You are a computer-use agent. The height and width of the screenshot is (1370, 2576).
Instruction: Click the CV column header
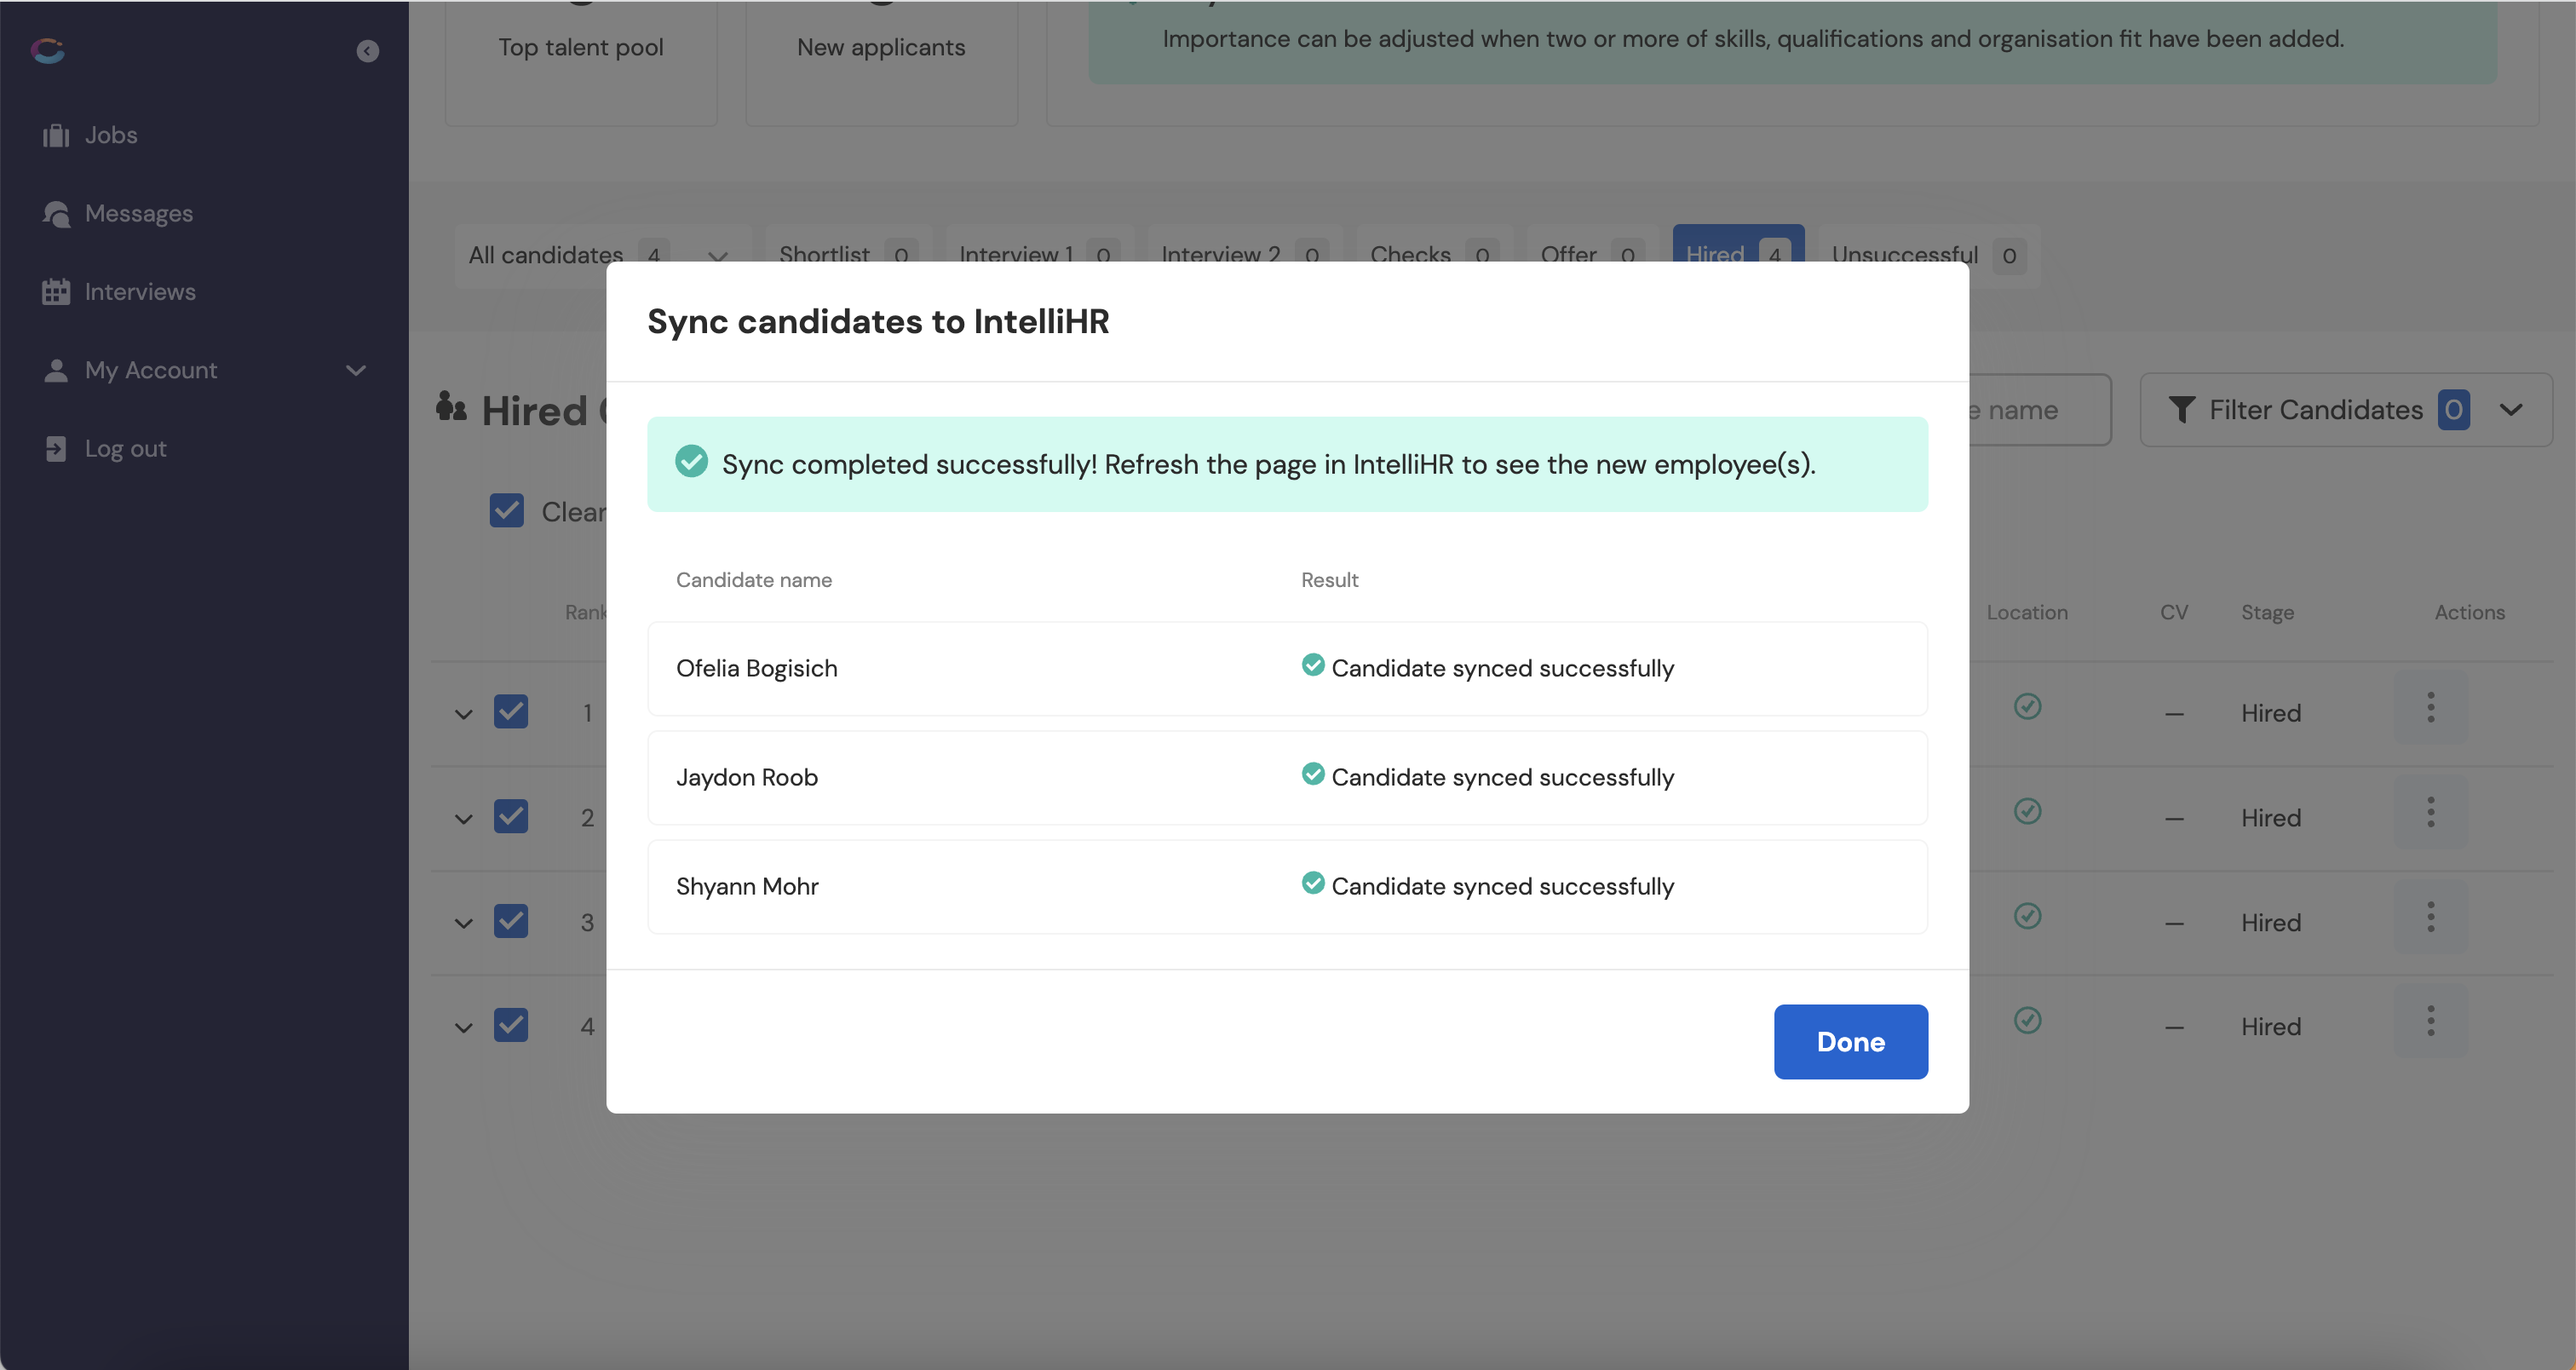(2174, 612)
